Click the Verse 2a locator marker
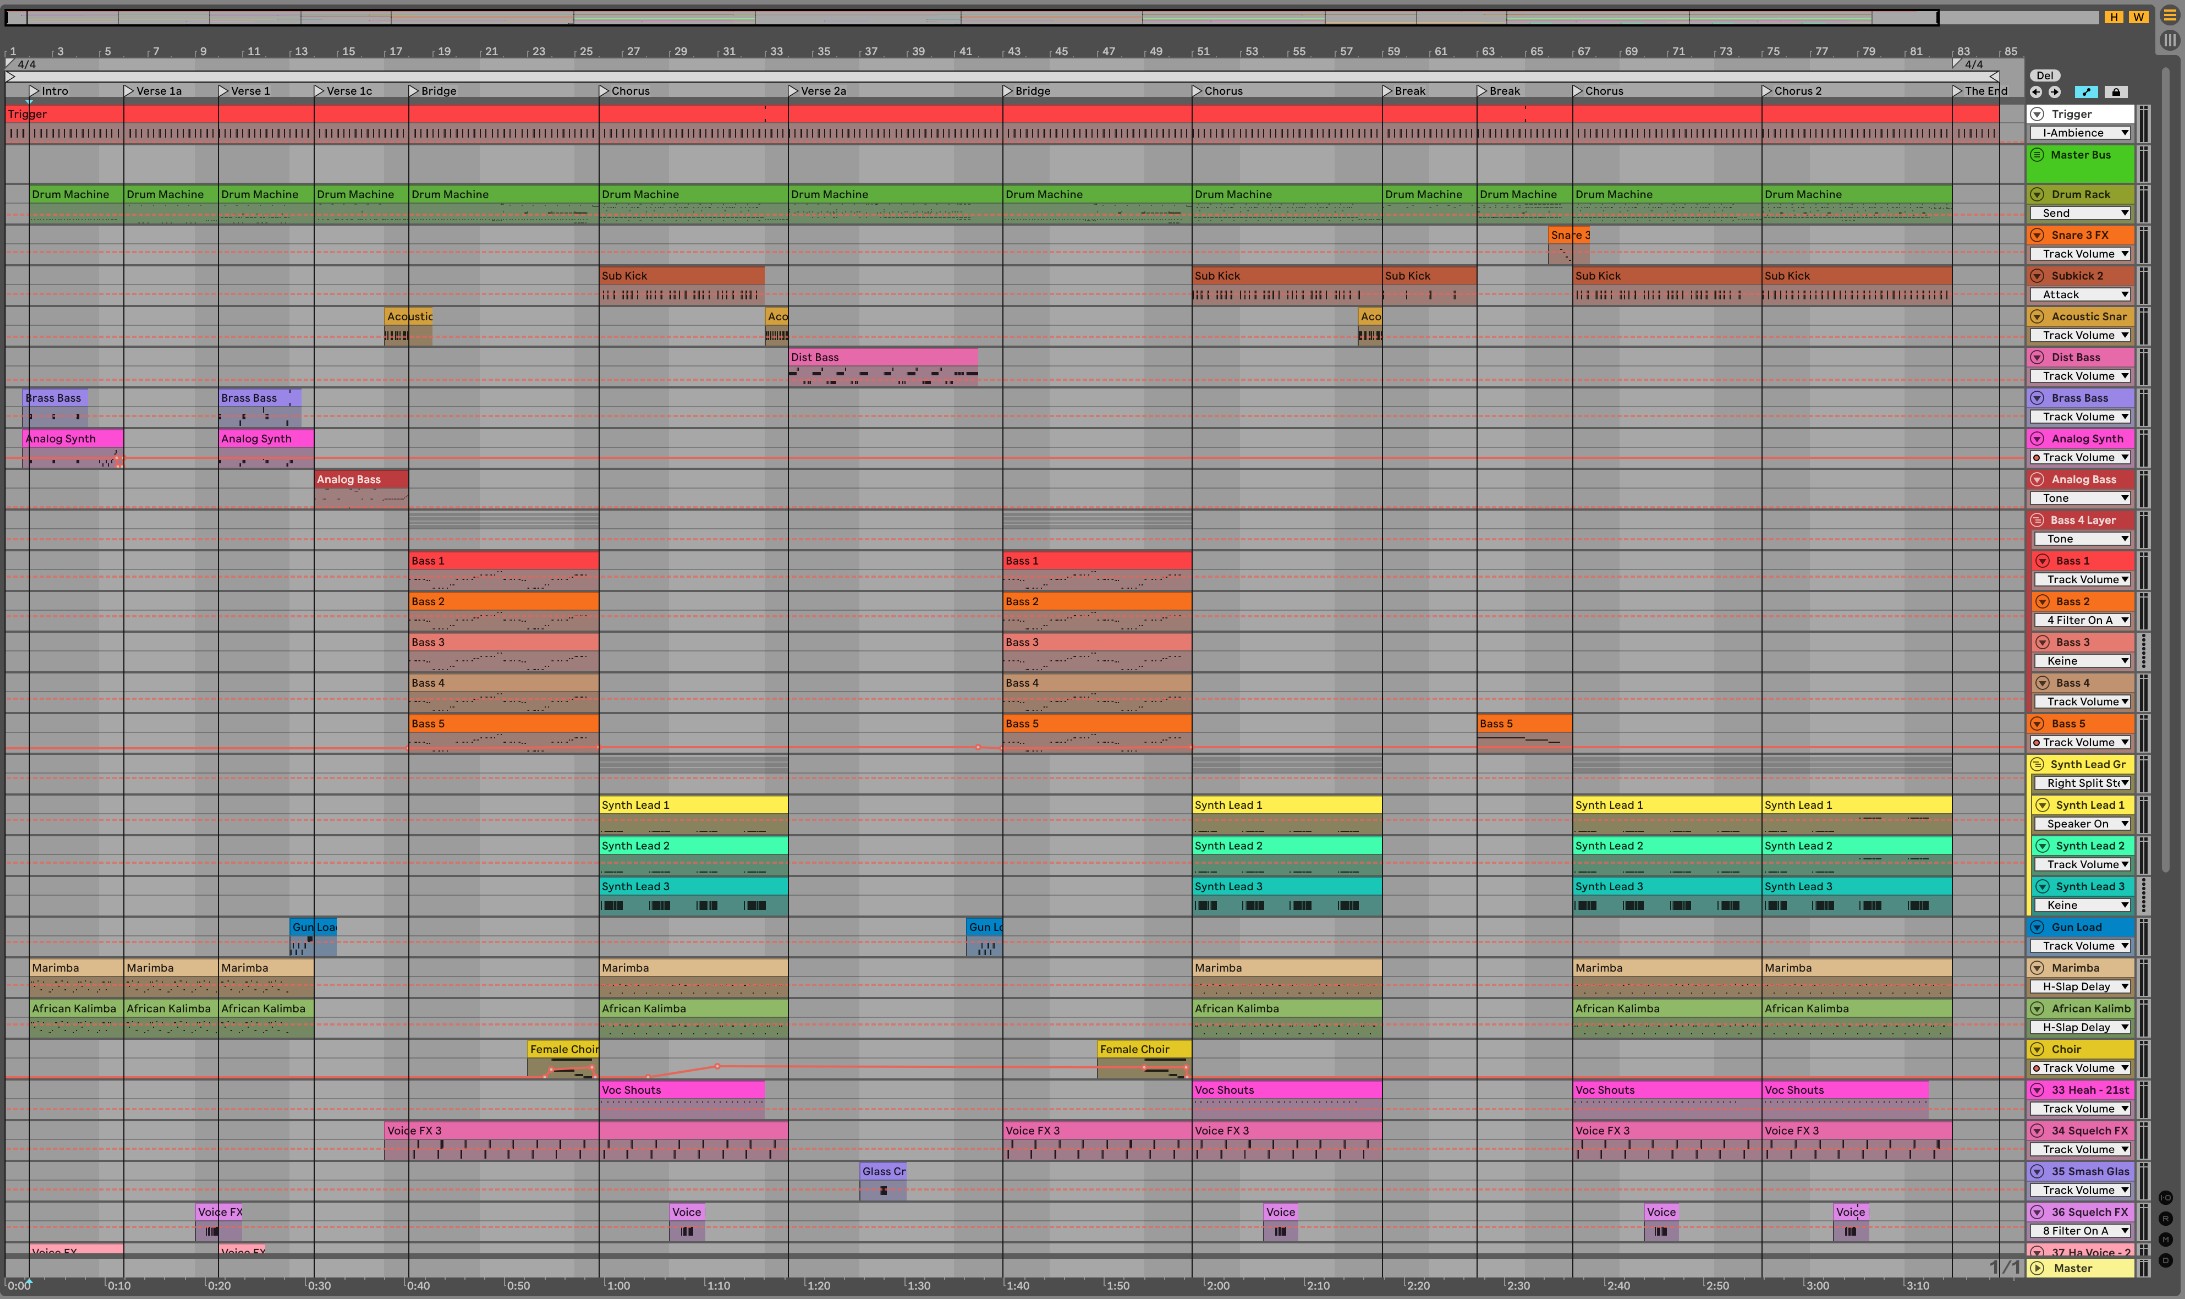This screenshot has width=2185, height=1299. (794, 91)
